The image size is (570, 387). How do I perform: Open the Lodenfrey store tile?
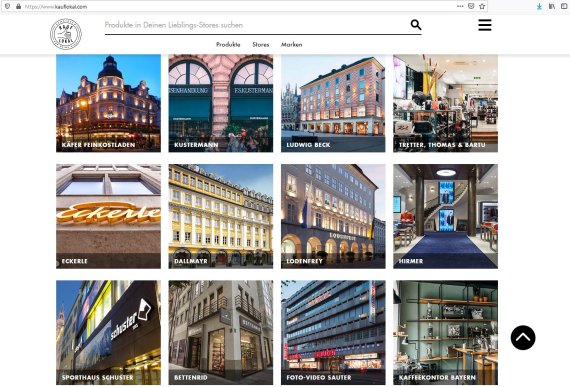click(x=333, y=216)
